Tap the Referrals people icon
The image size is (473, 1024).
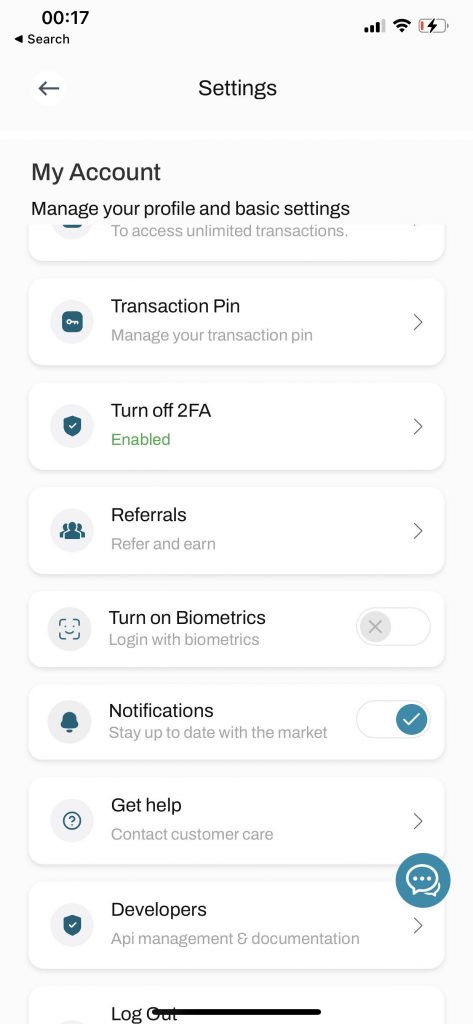point(72,531)
